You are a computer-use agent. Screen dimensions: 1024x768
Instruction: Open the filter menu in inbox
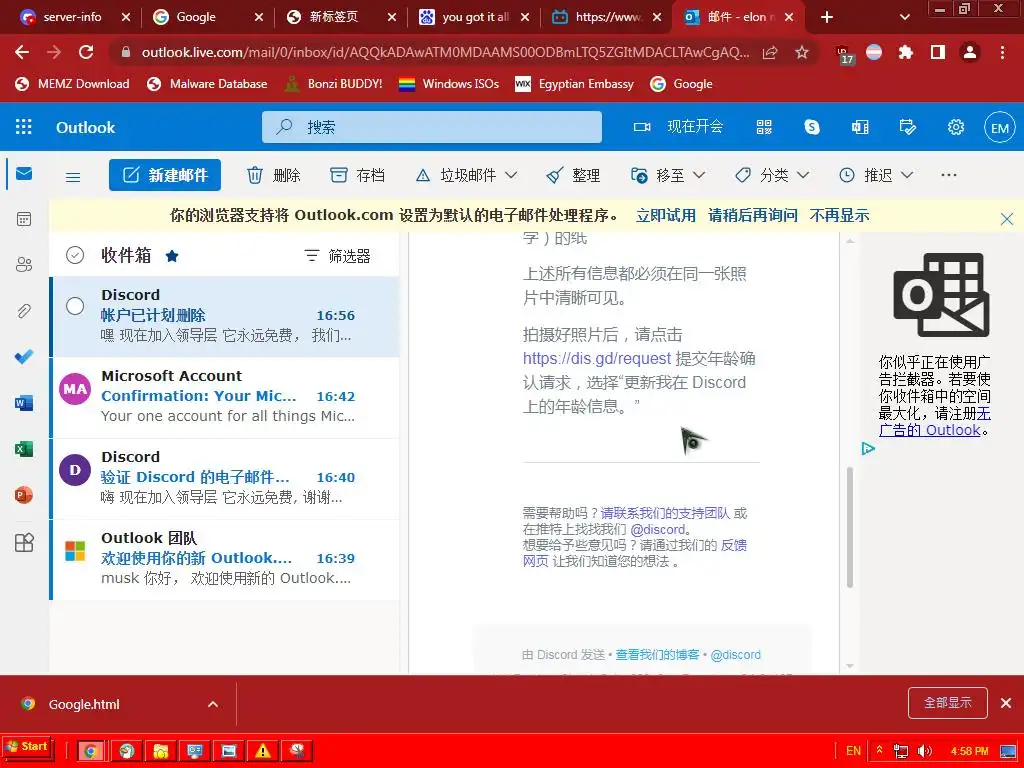(x=338, y=256)
